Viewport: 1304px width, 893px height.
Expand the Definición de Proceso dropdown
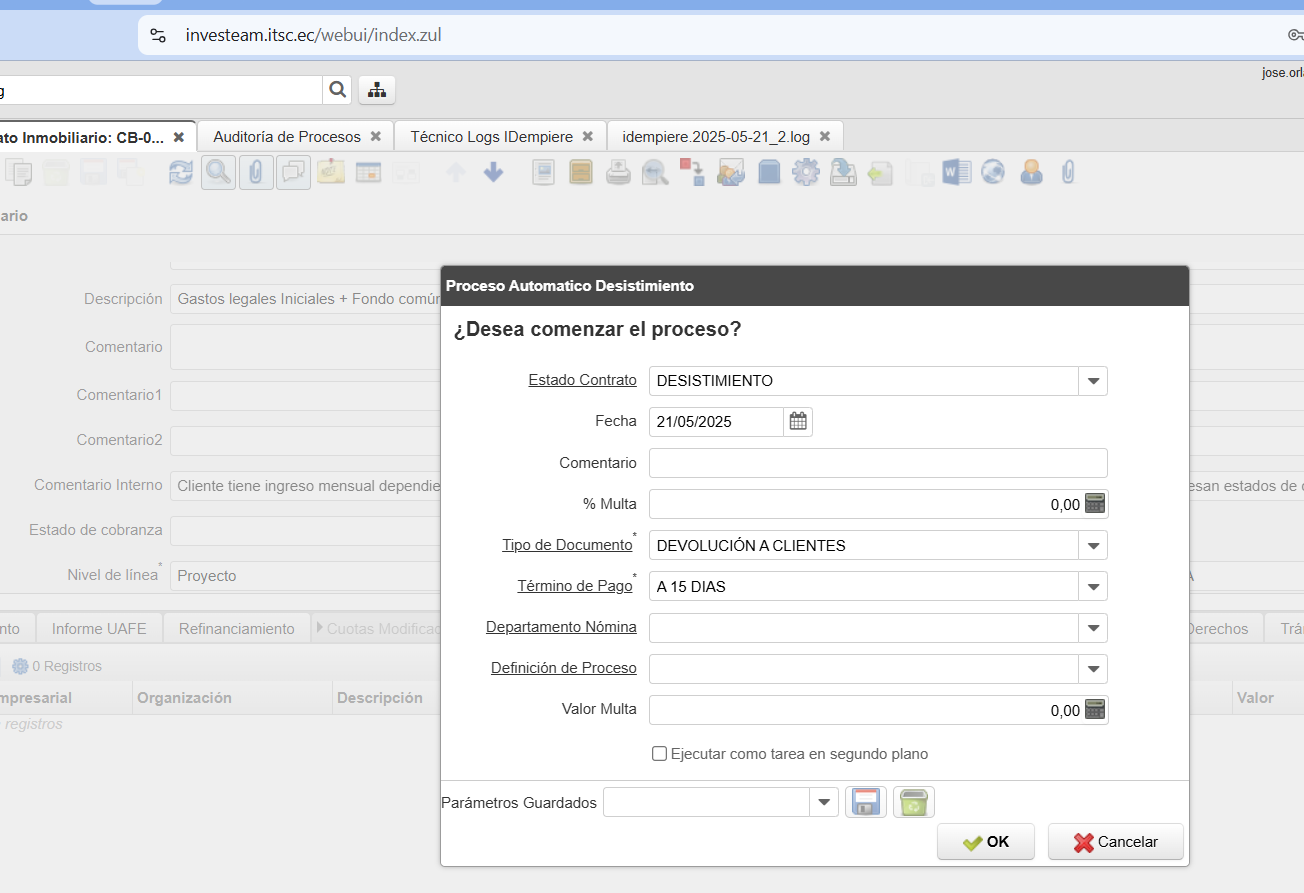(x=1093, y=669)
